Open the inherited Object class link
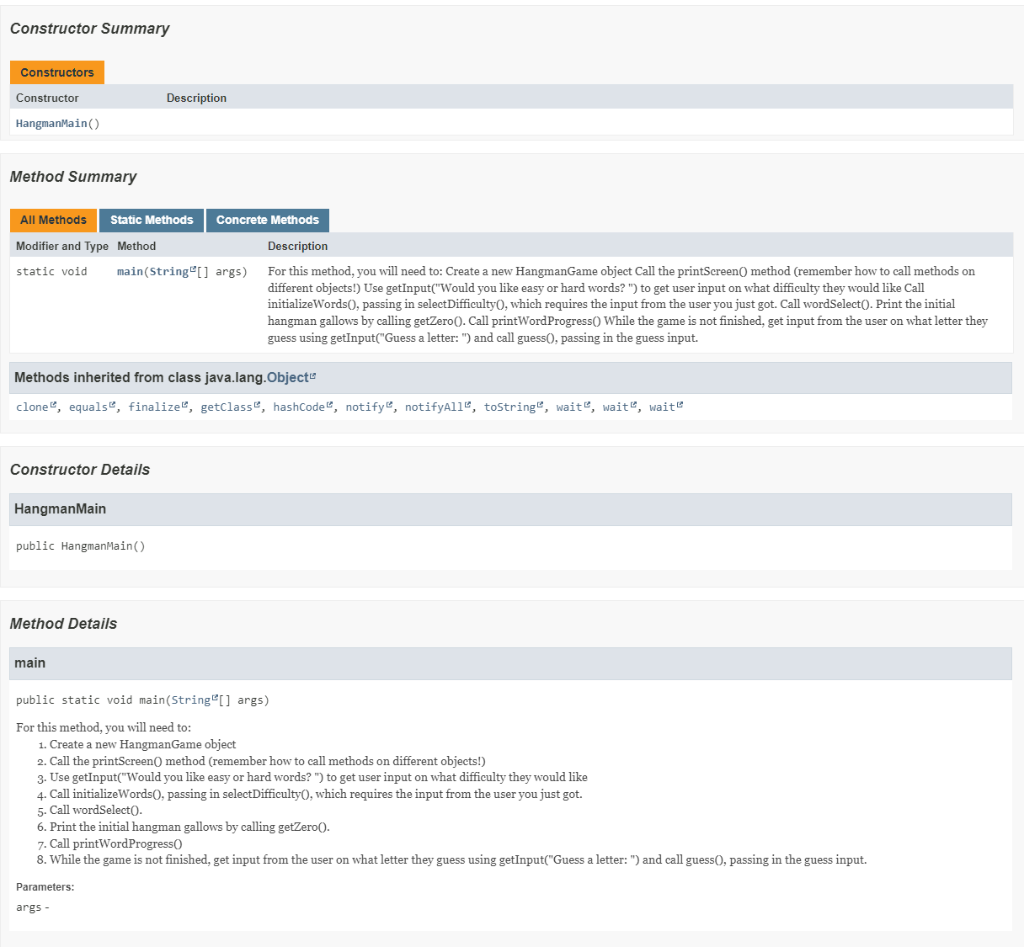Image resolution: width=1024 pixels, height=947 pixels. click(x=287, y=377)
